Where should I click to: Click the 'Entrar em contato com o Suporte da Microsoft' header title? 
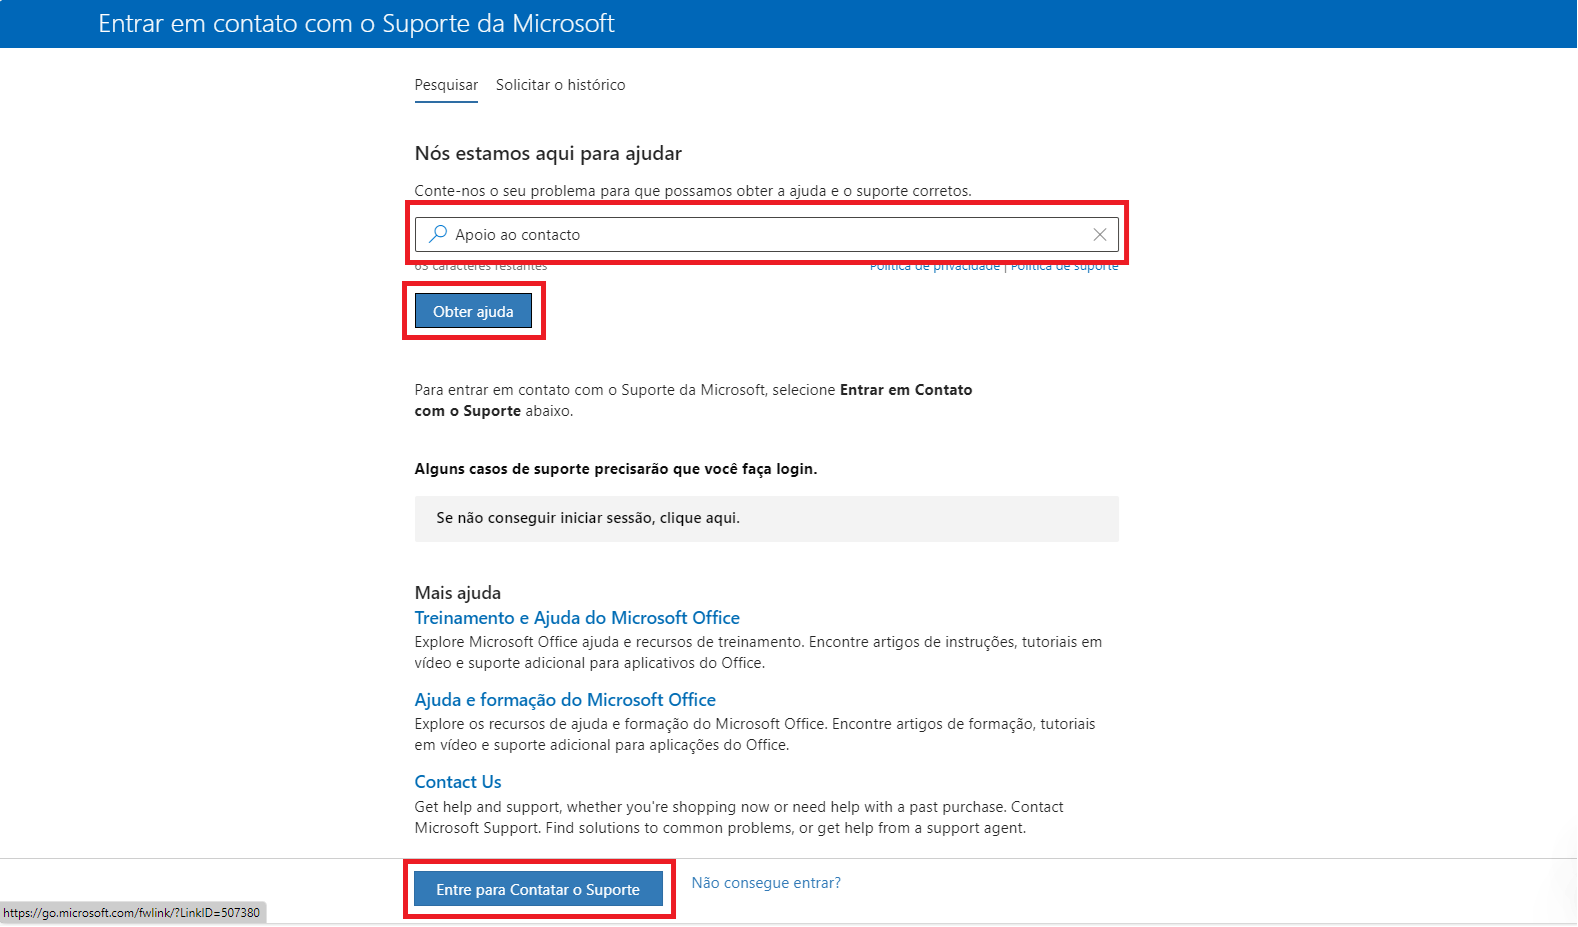point(356,23)
